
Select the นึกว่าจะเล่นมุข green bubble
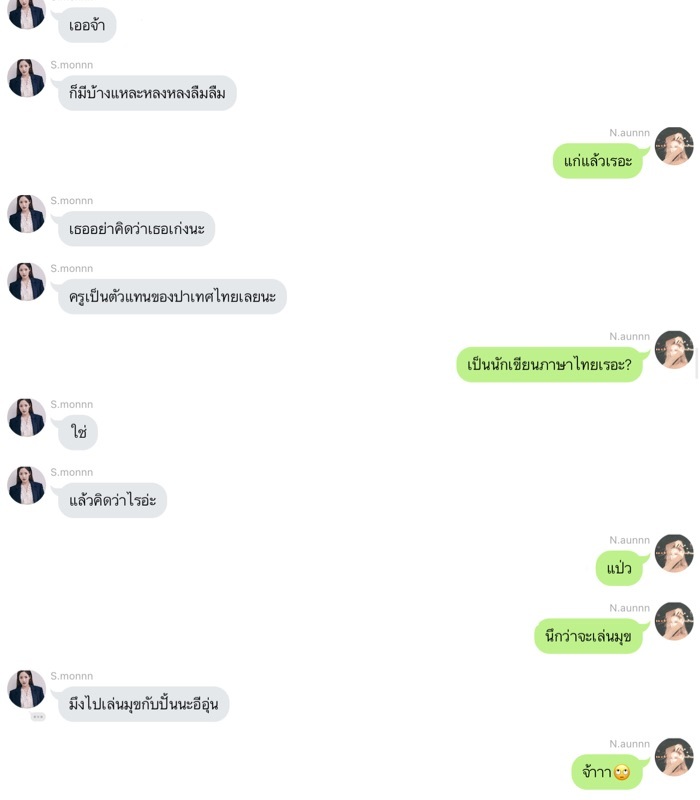(x=588, y=636)
